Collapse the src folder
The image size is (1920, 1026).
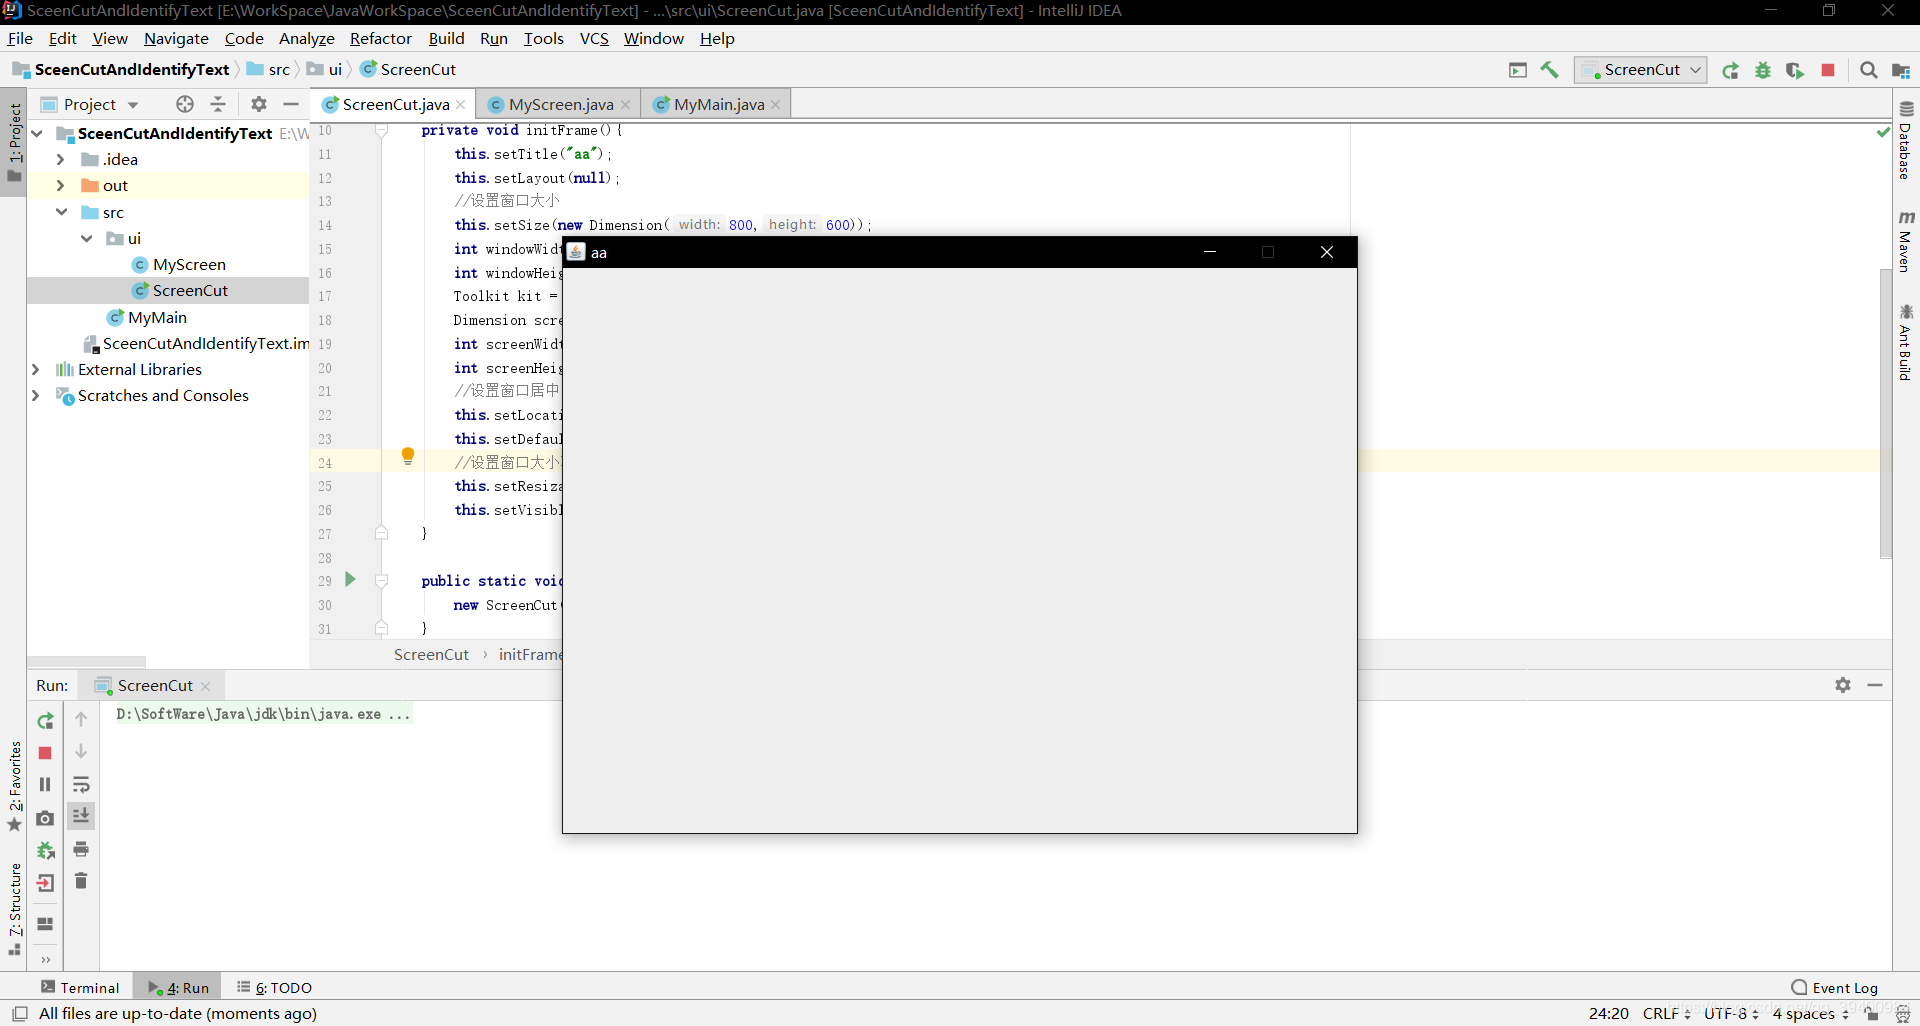(x=61, y=212)
